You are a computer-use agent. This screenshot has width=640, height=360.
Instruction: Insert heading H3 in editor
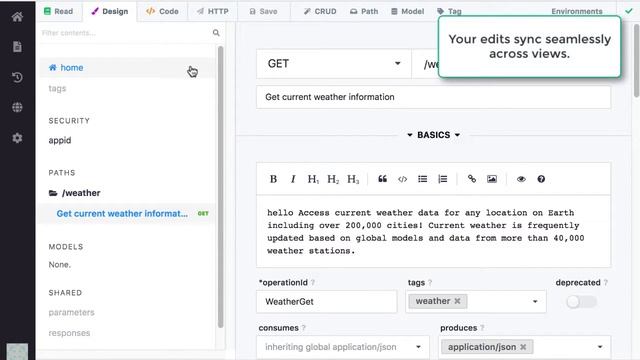(x=353, y=179)
